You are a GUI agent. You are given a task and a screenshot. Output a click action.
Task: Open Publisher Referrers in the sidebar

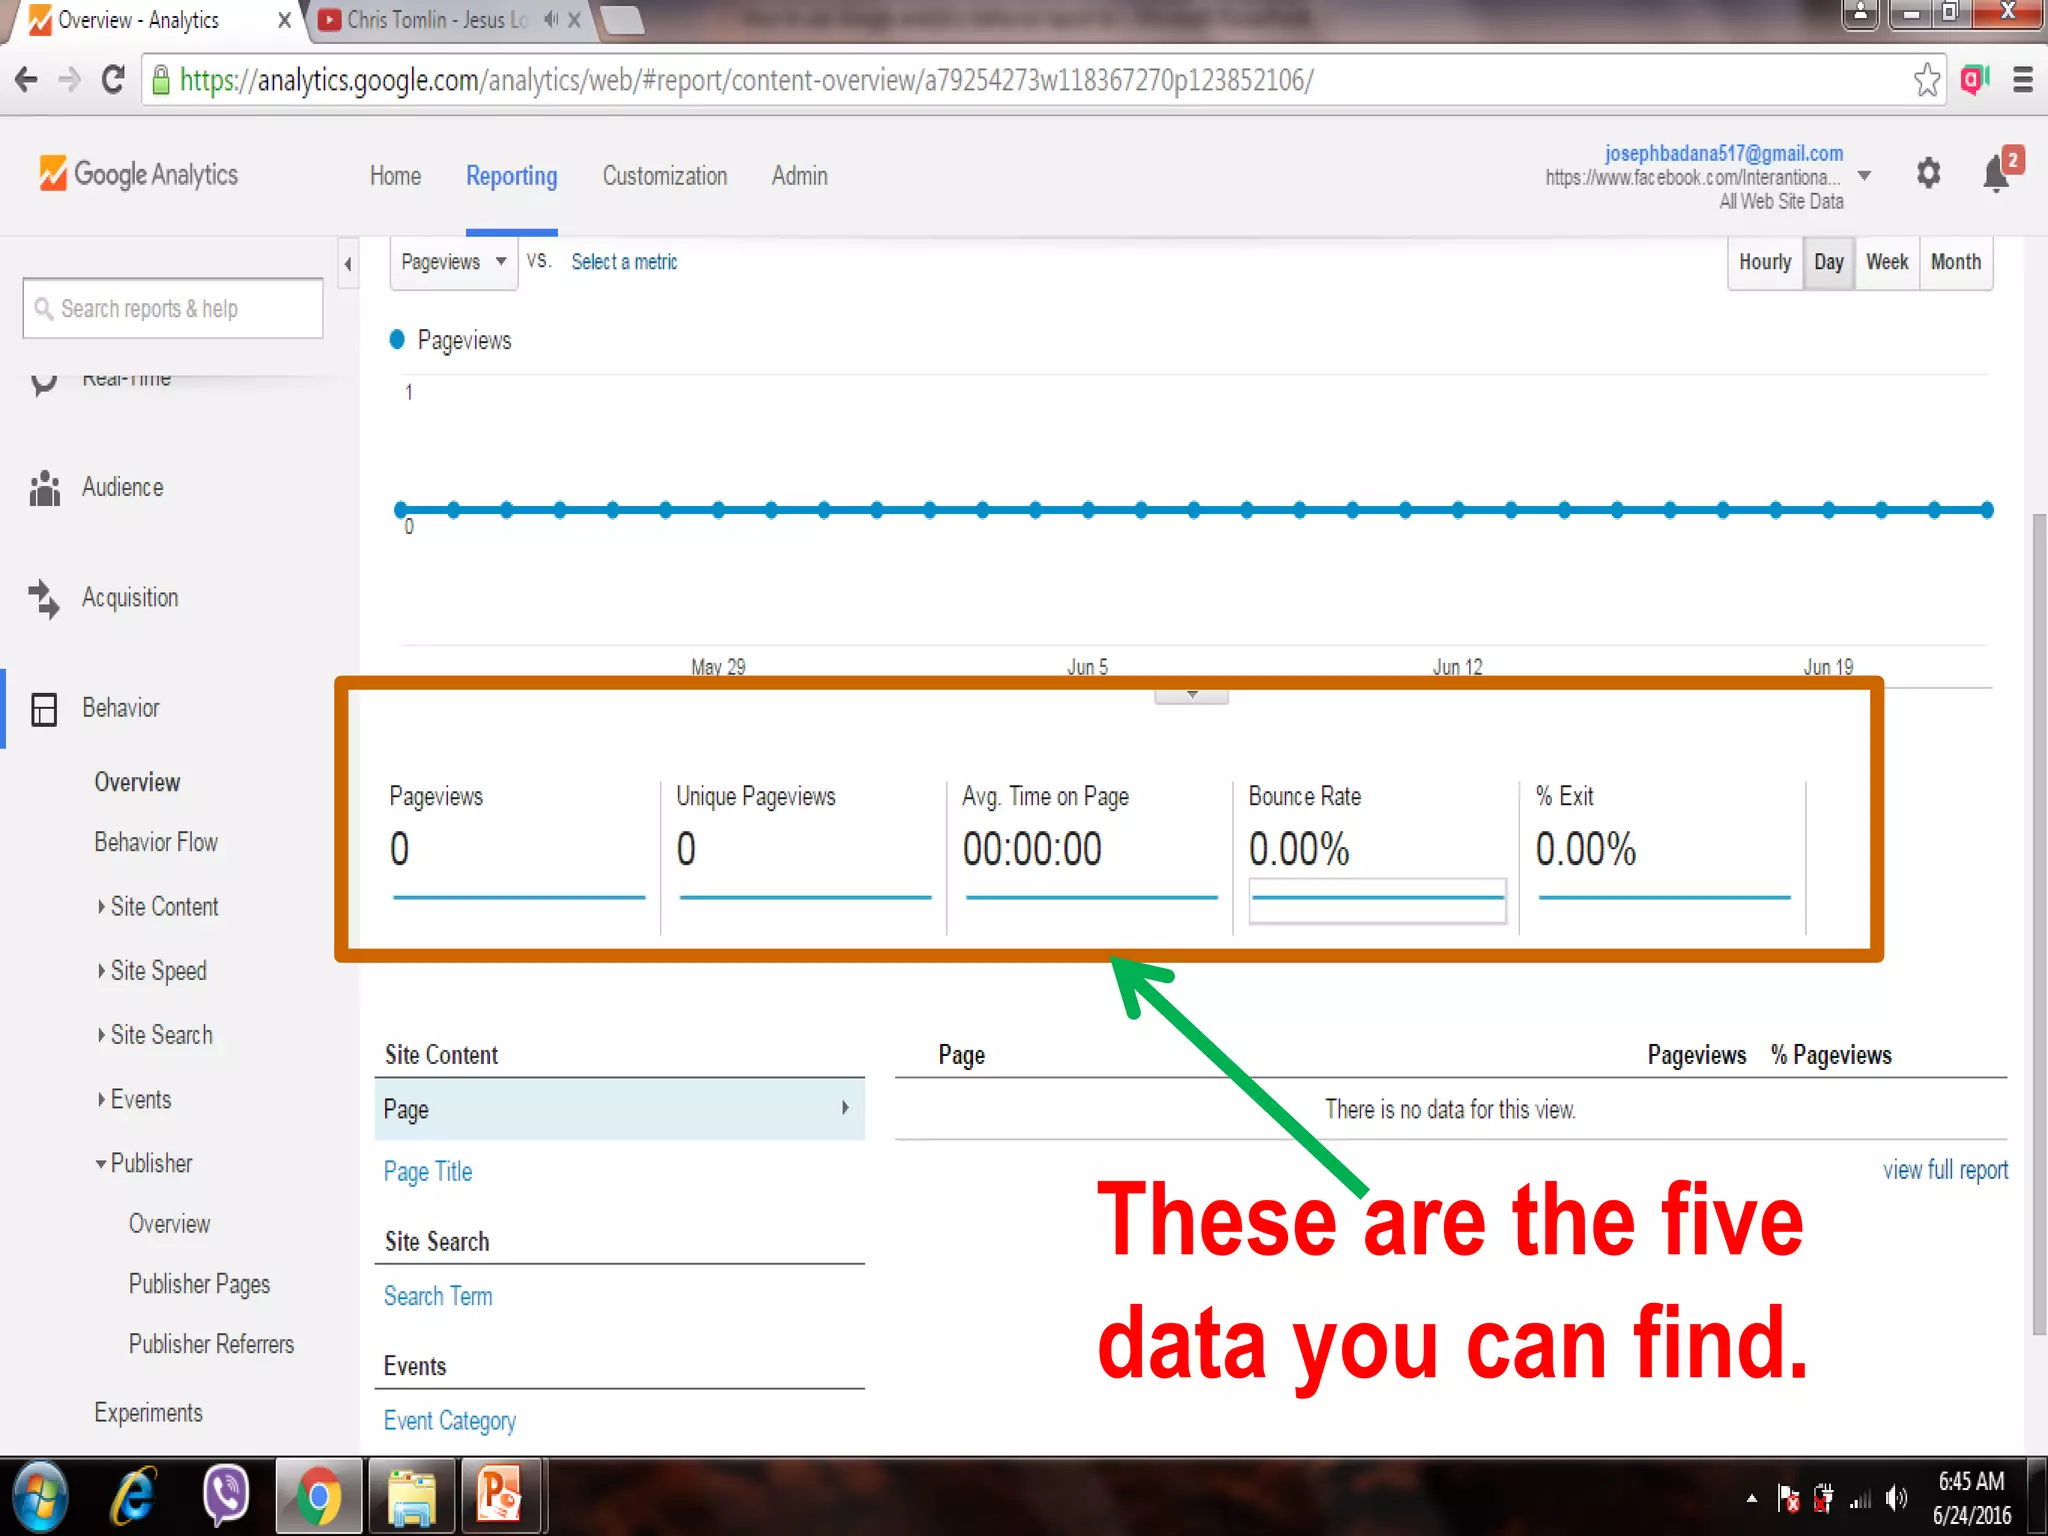211,1344
